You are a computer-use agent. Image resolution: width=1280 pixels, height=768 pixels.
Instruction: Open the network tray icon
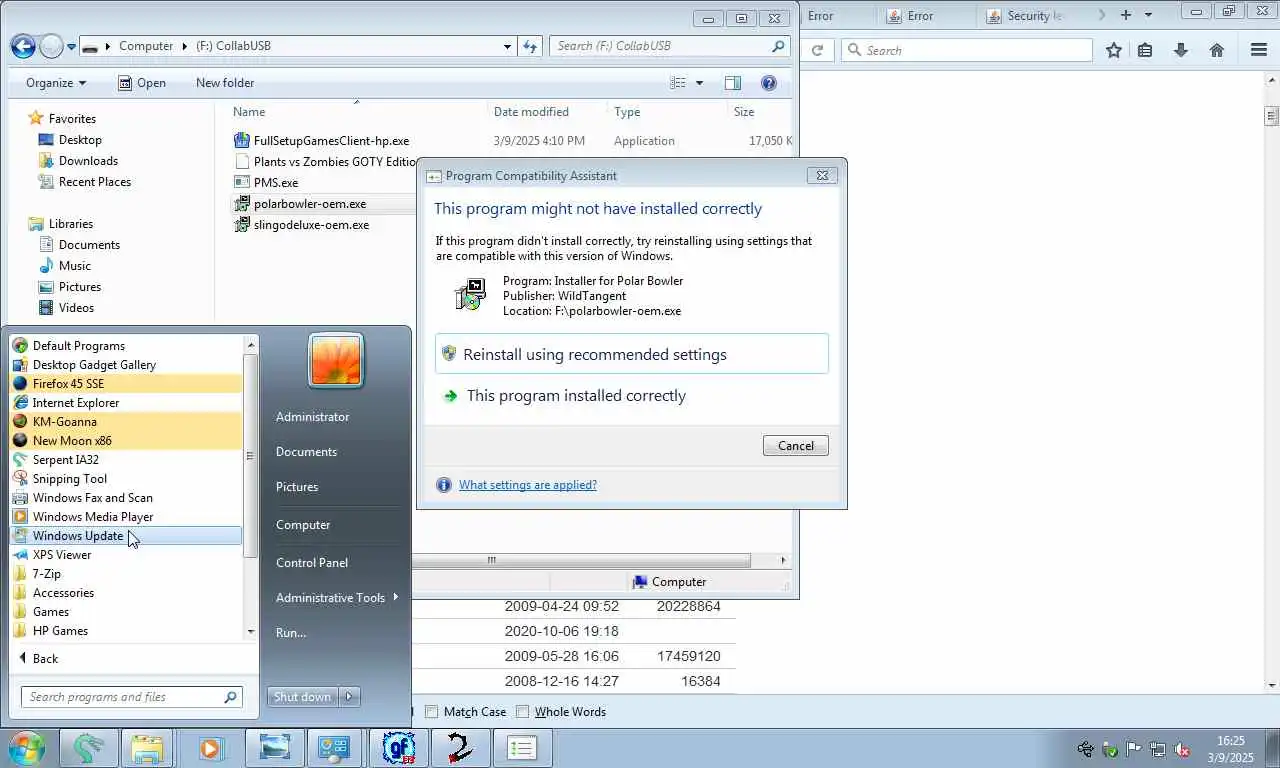coord(1157,749)
